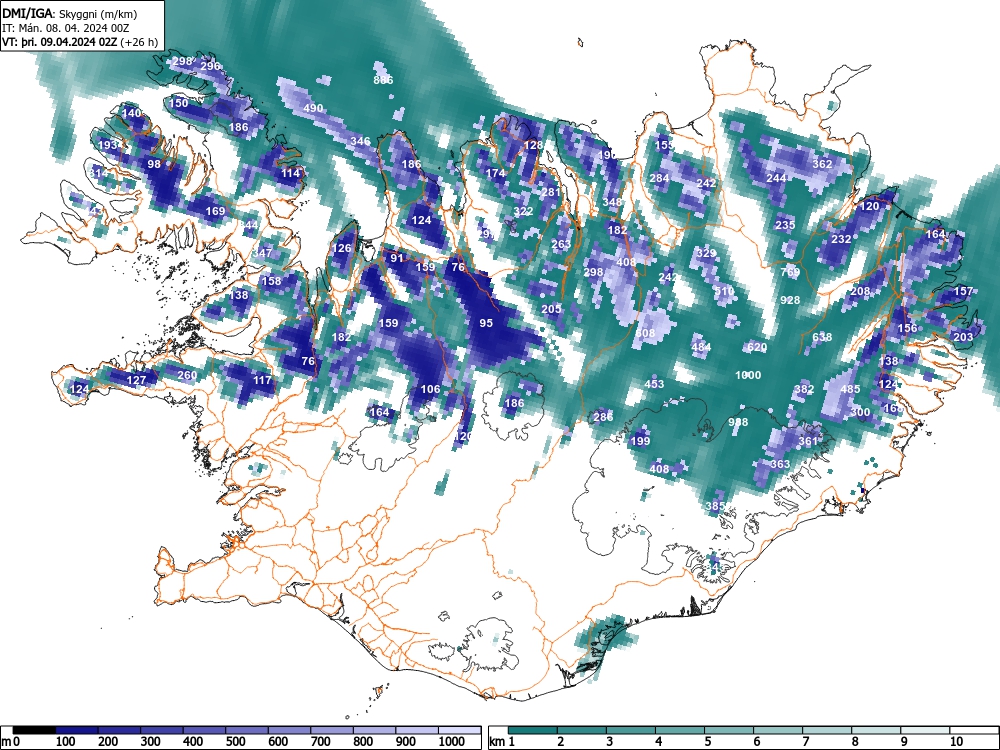Image resolution: width=1000 pixels, height=750 pixels.
Task: Click the visibility value 347 on the map
Action: (x=262, y=253)
